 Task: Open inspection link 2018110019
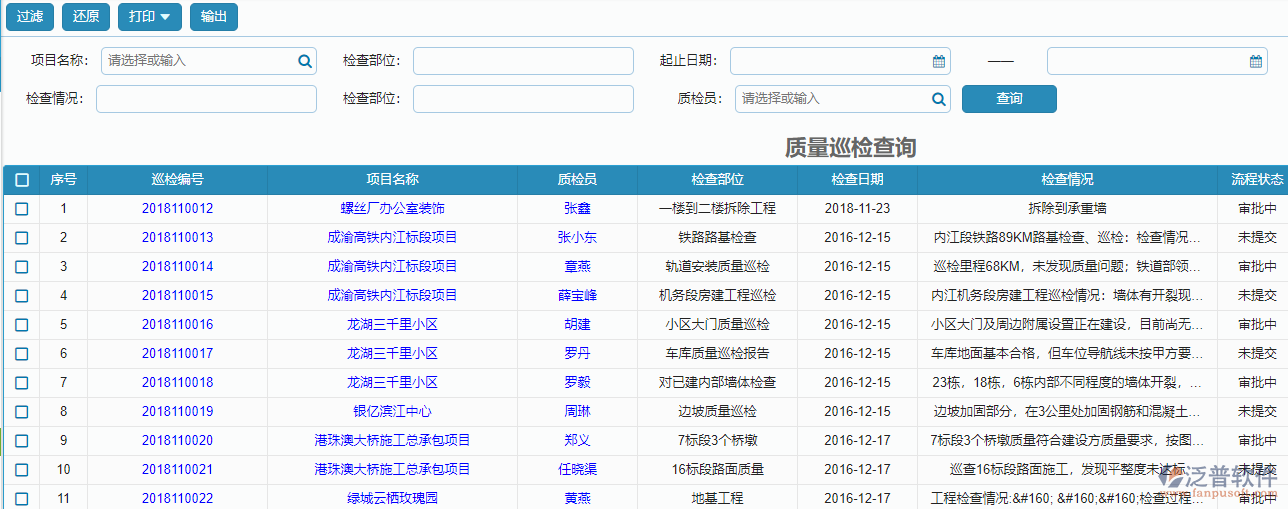pos(177,412)
